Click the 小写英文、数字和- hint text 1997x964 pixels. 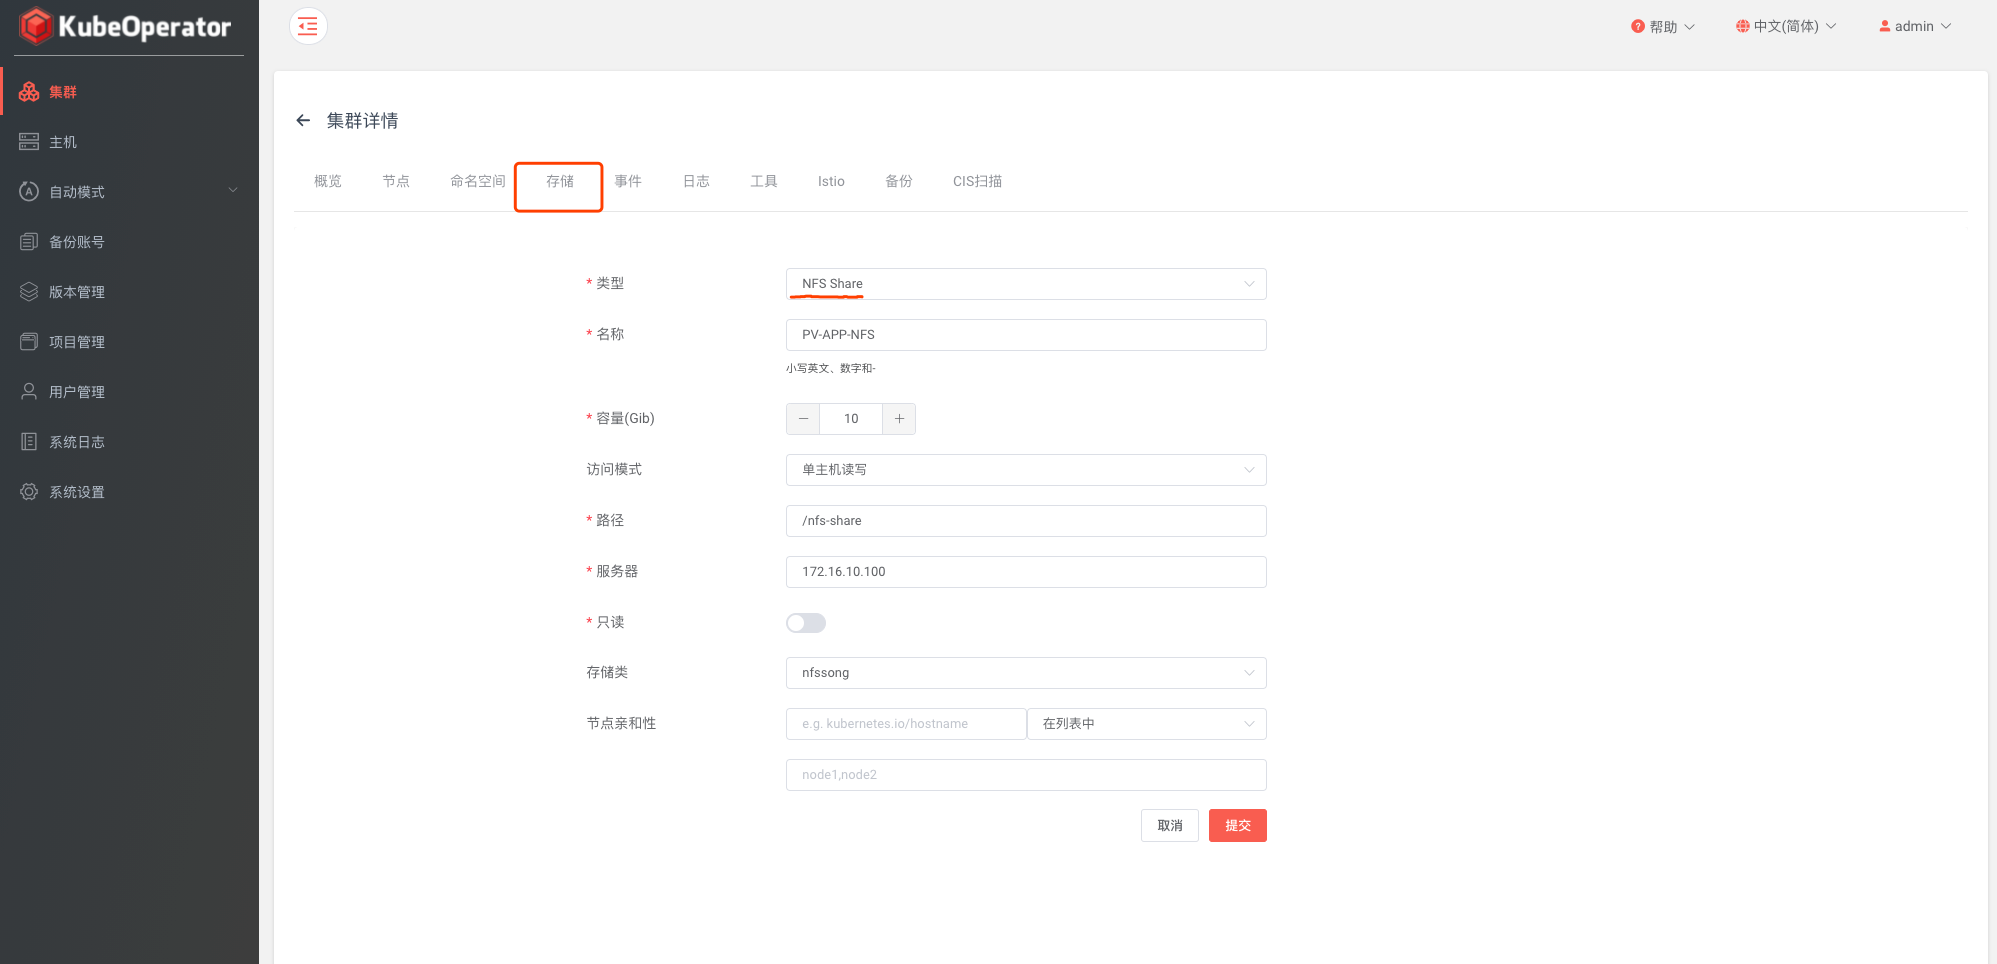pyautogui.click(x=831, y=368)
